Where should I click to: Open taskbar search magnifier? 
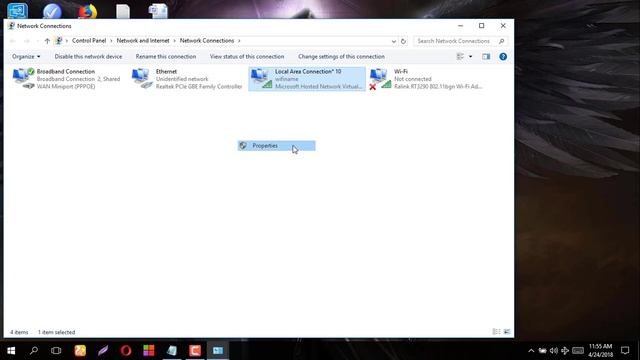[34, 350]
